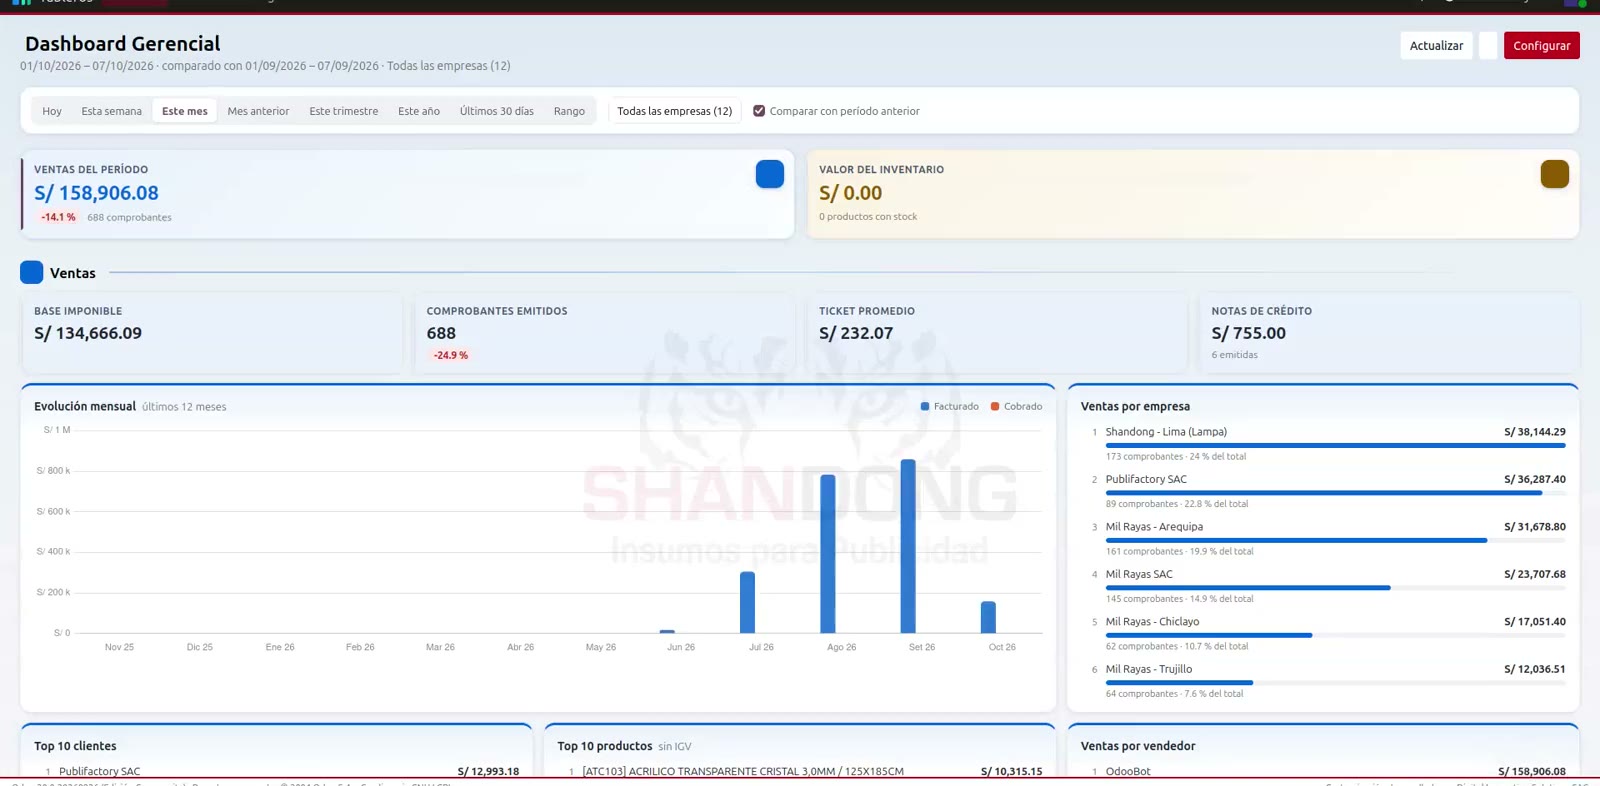
Task: Click the Oct 26 chart bar
Action: 988,617
